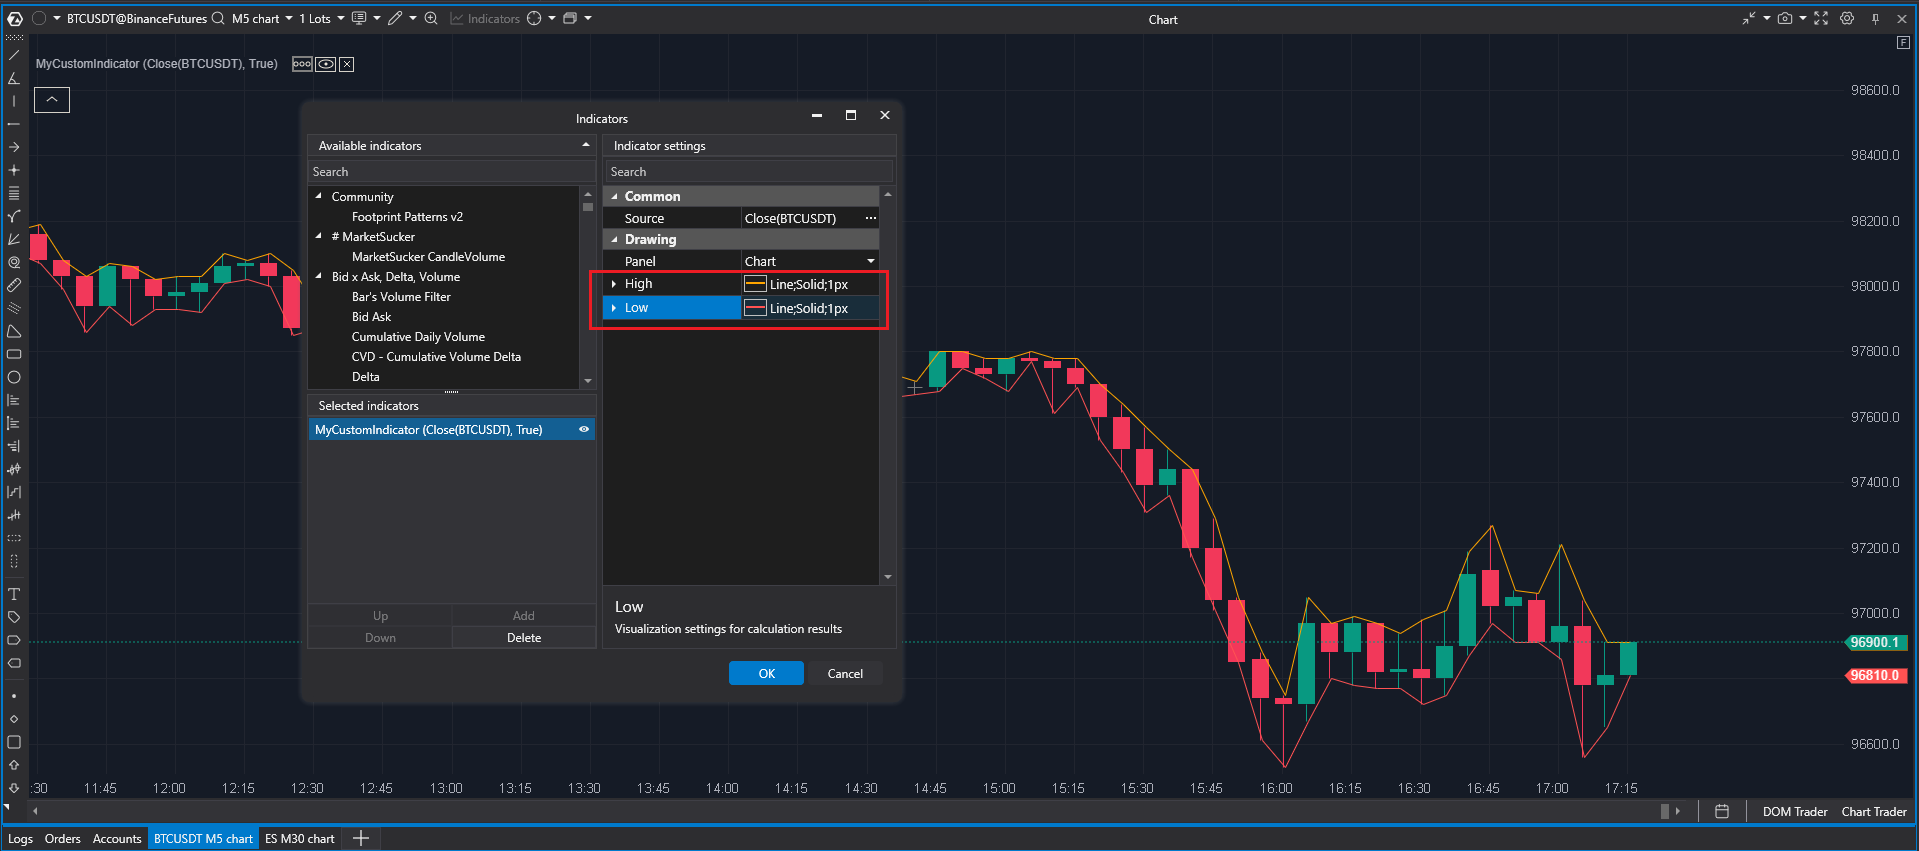Add a new tab with the plus button
Image resolution: width=1919 pixels, height=851 pixels.
[361, 838]
